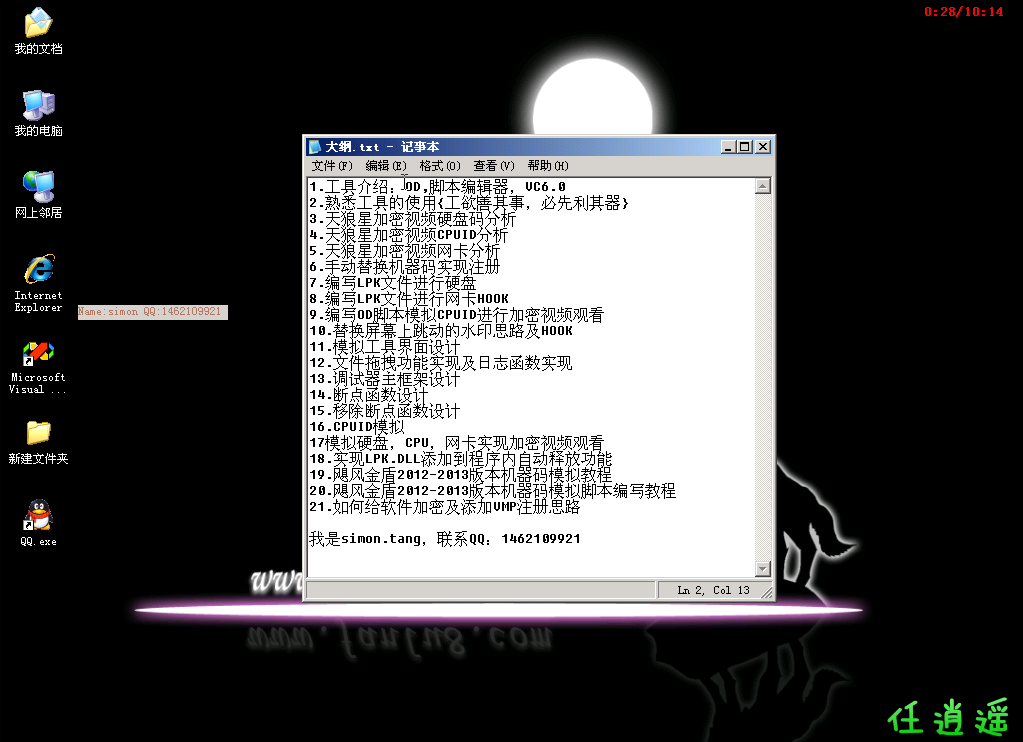Open the 帮助(H) menu
Viewport: 1023px width, 742px height.
(x=548, y=166)
